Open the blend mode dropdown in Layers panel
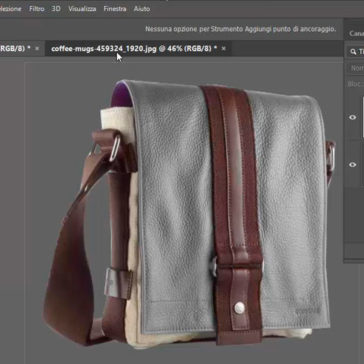The image size is (364, 364). (357, 68)
